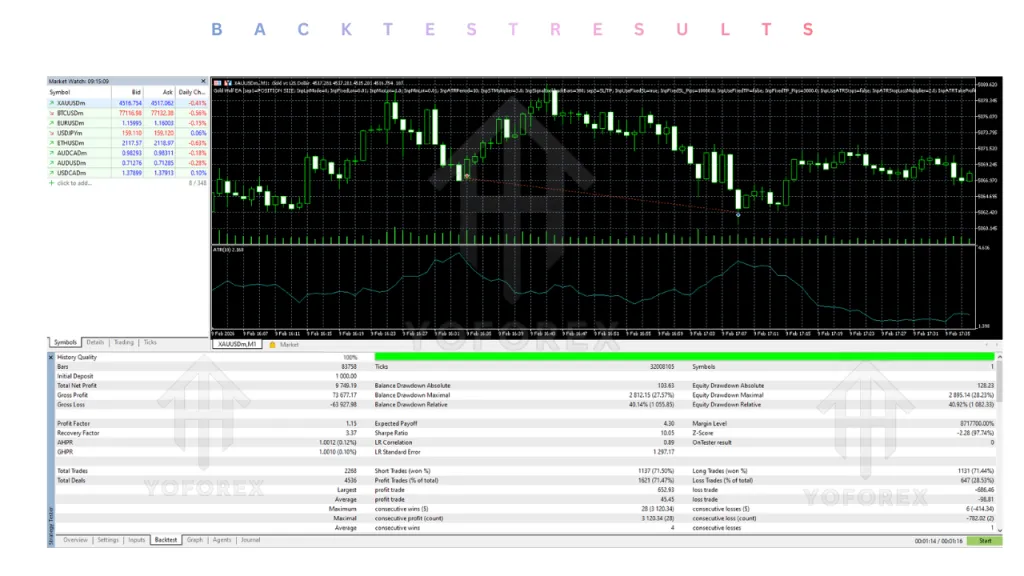Viewport: 1024px width, 576px height.
Task: Click the Z-Score label
Action: click(703, 433)
